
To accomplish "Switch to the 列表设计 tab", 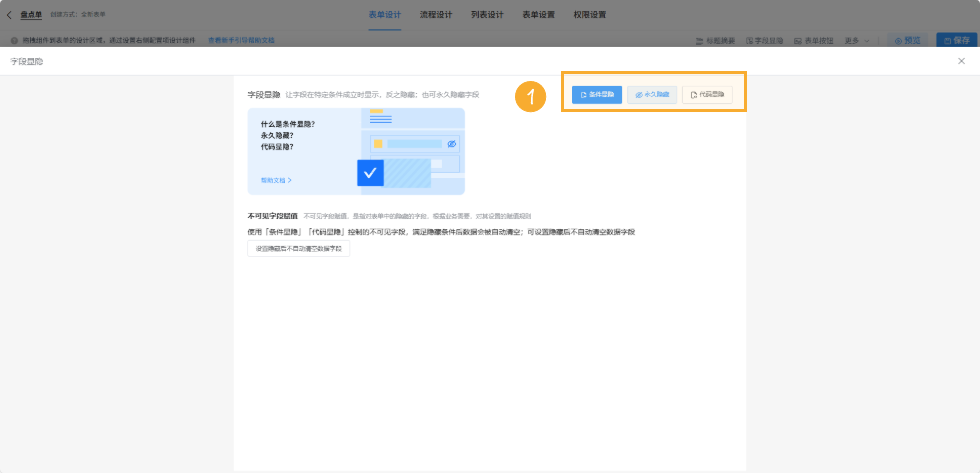I will pyautogui.click(x=488, y=14).
